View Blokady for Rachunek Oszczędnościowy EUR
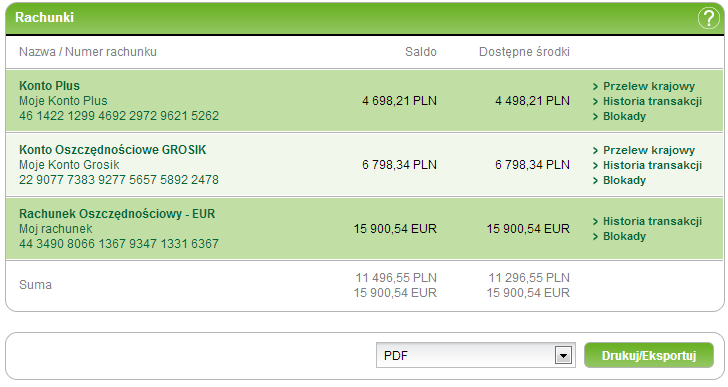728x387 pixels. [624, 236]
